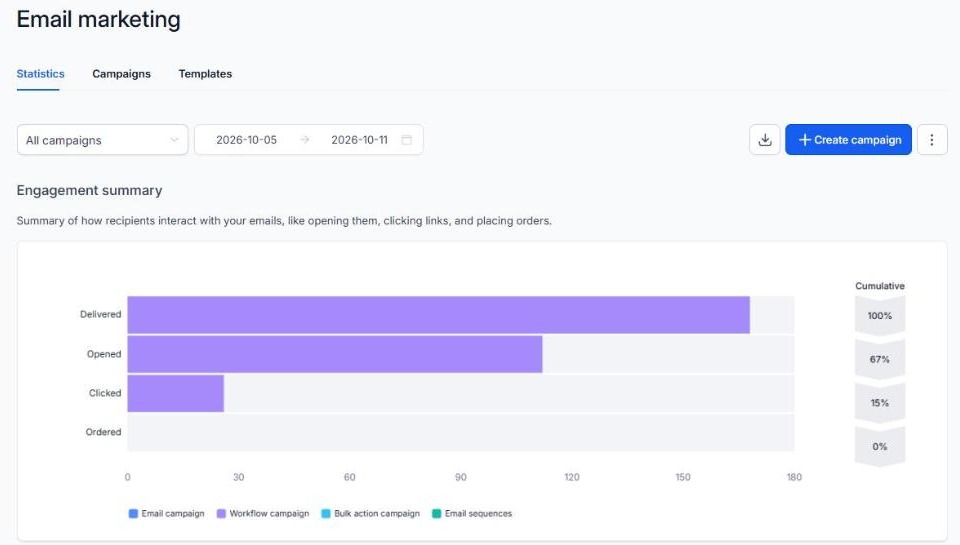Toggle Email campaign legend swatch
This screenshot has width=960, height=545.
click(133, 513)
